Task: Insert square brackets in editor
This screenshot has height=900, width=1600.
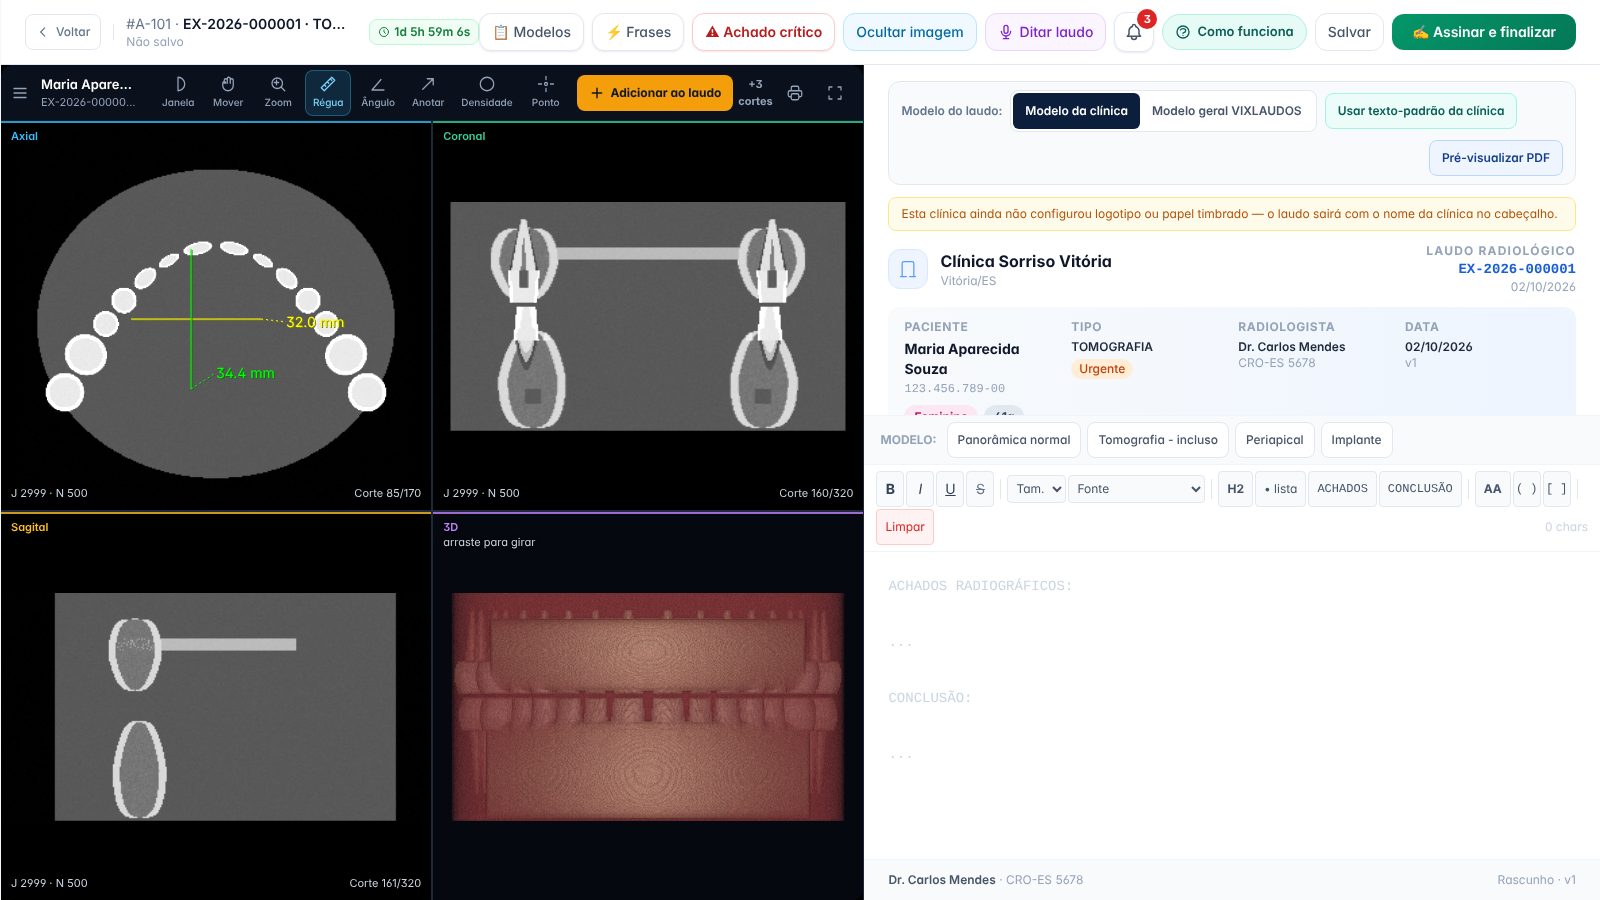Action: click(1557, 489)
